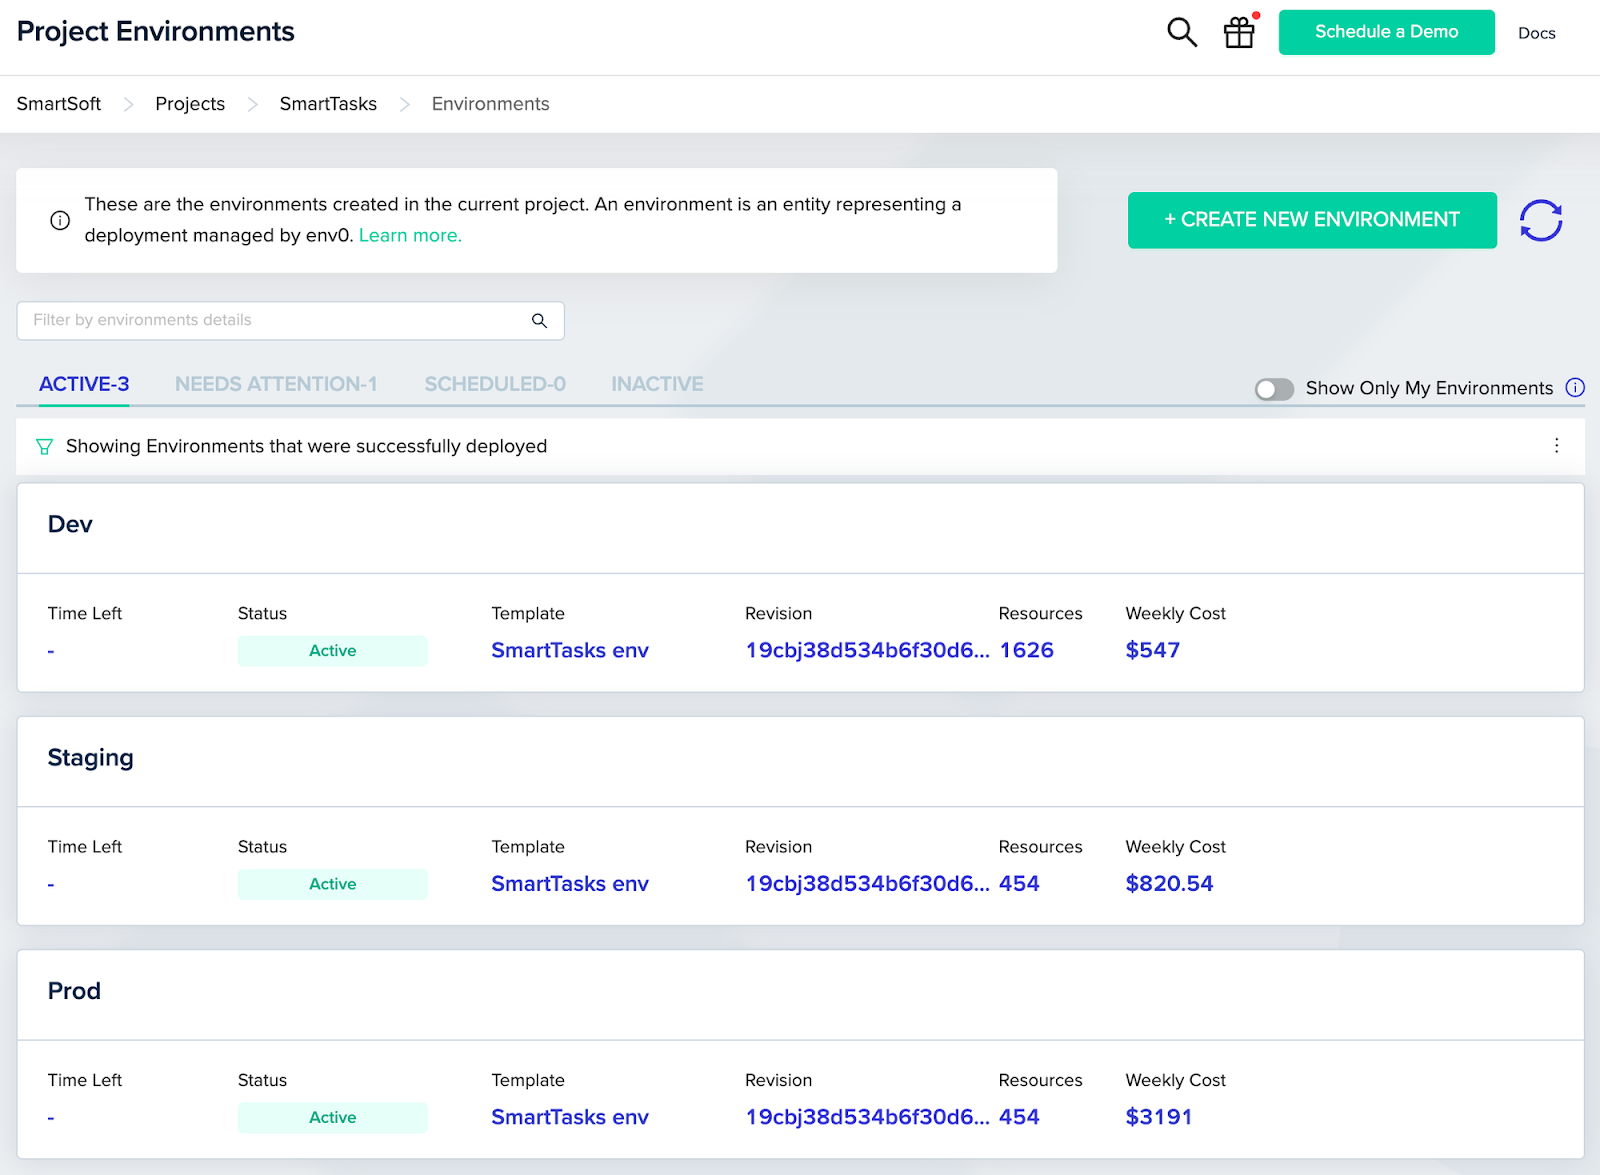Switch to the SCHEDULED-0 tab

coord(495,384)
